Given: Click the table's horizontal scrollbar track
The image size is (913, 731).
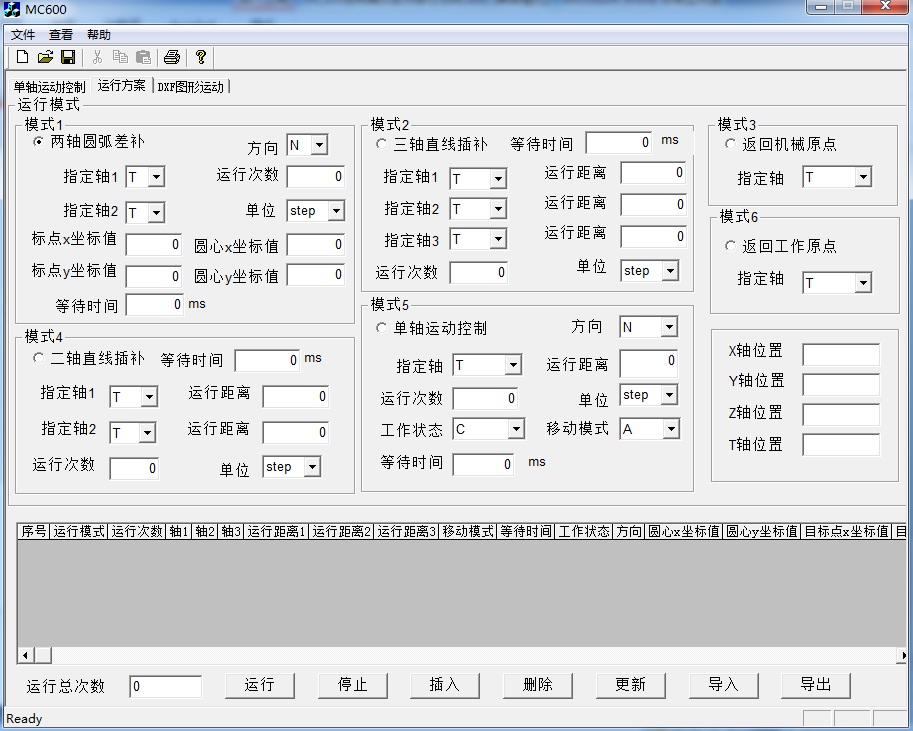Looking at the screenshot, I should (450, 656).
